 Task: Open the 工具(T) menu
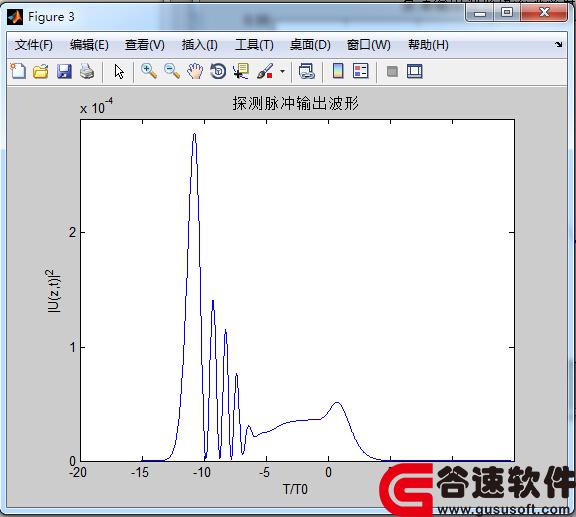[254, 45]
